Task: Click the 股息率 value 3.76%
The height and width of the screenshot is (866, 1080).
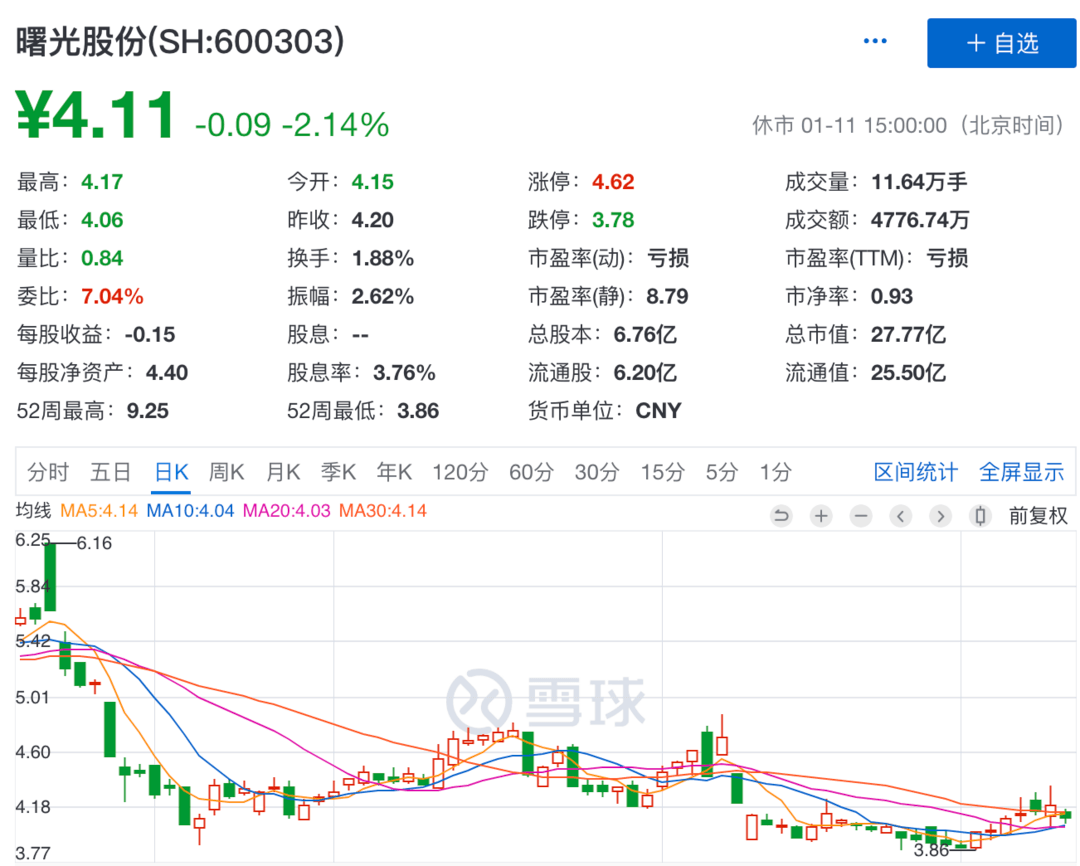Action: (404, 373)
